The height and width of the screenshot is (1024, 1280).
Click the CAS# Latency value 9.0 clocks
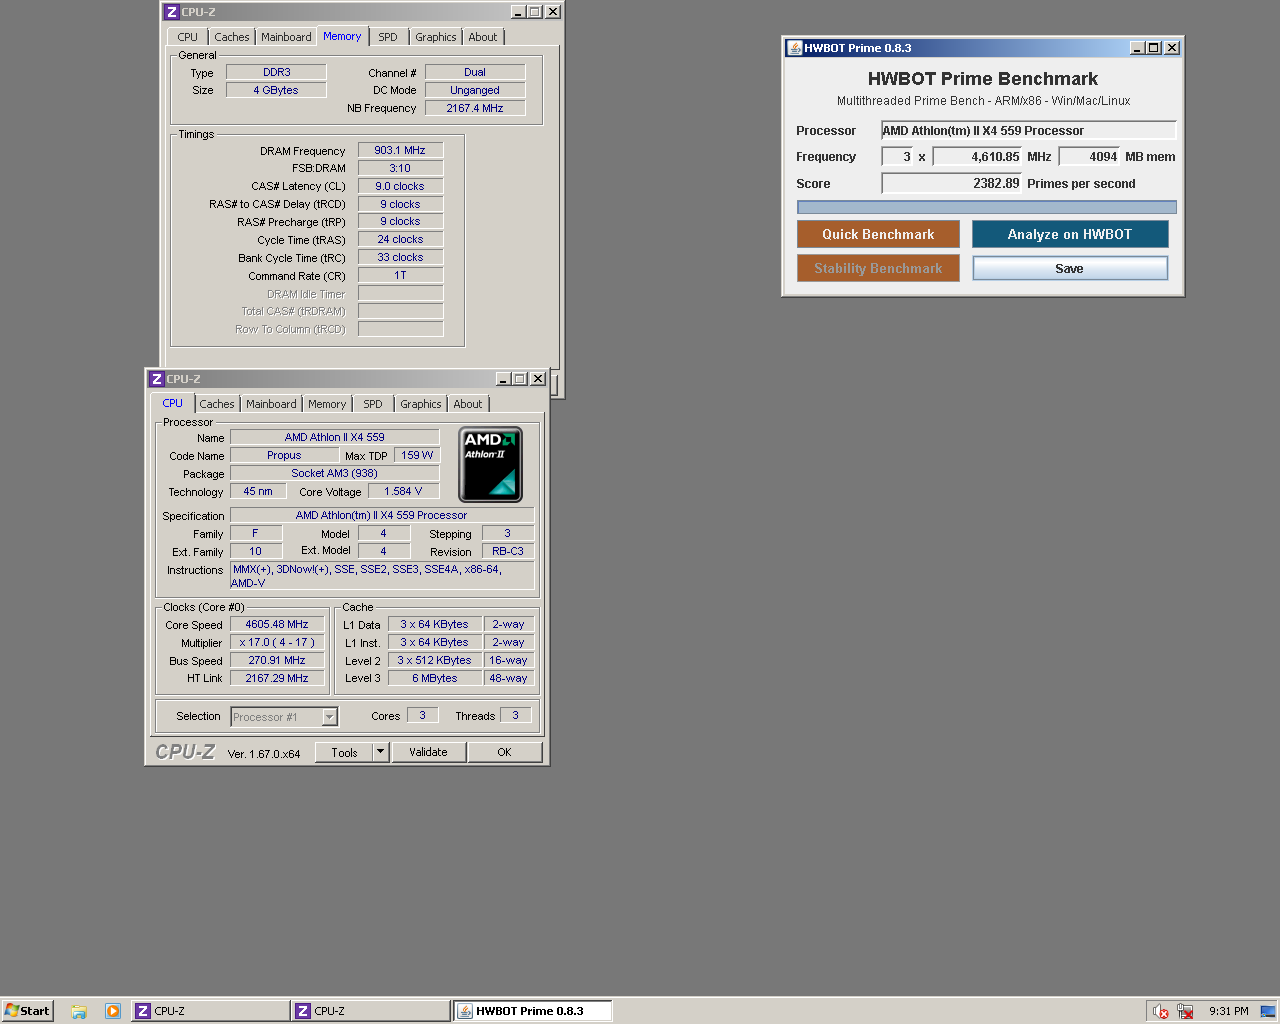tap(400, 186)
